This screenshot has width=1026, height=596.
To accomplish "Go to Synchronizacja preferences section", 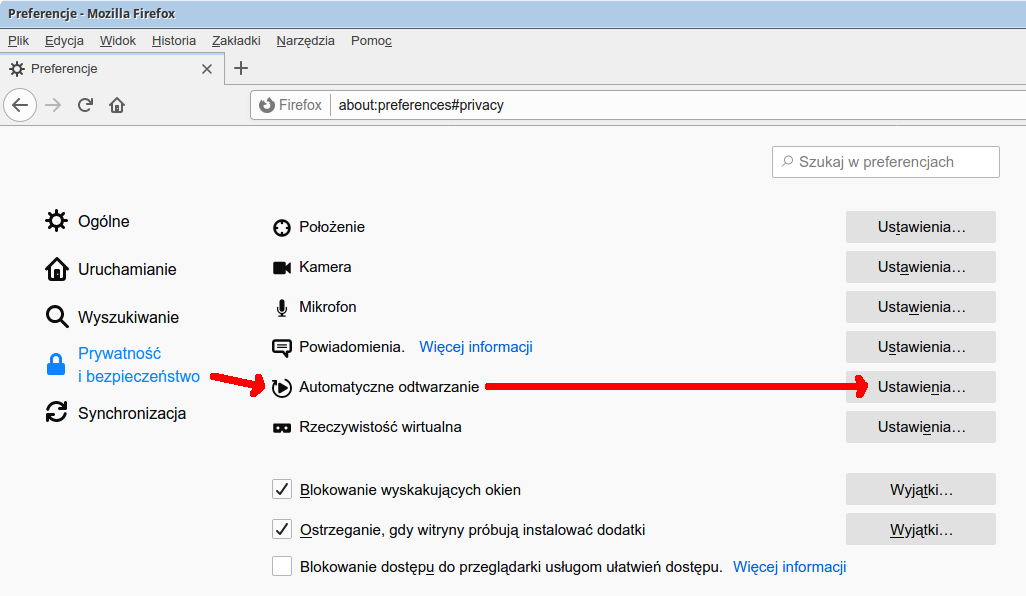I will [116, 413].
